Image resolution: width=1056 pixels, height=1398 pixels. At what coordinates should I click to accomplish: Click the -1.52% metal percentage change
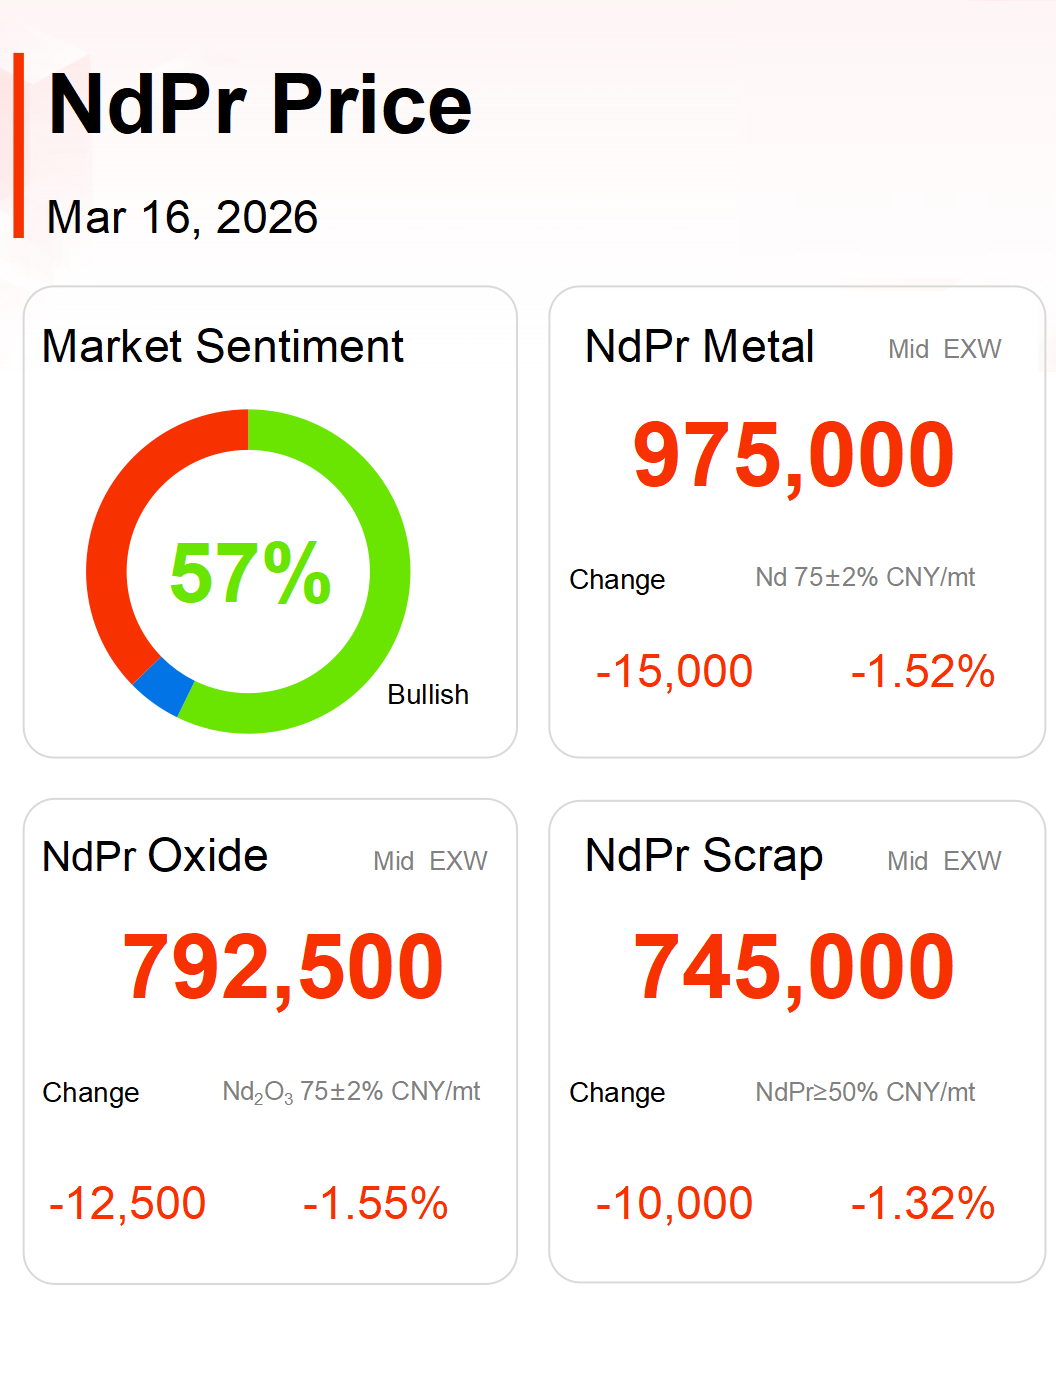tap(922, 671)
